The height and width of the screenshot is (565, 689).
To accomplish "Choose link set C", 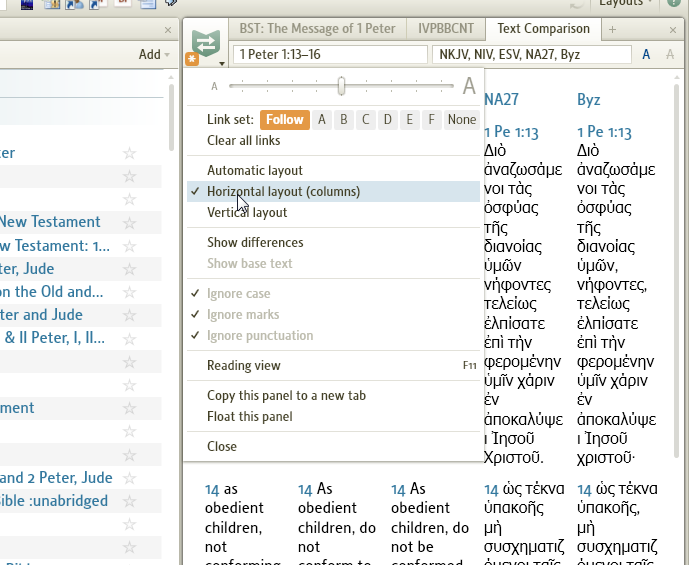I will (x=366, y=120).
